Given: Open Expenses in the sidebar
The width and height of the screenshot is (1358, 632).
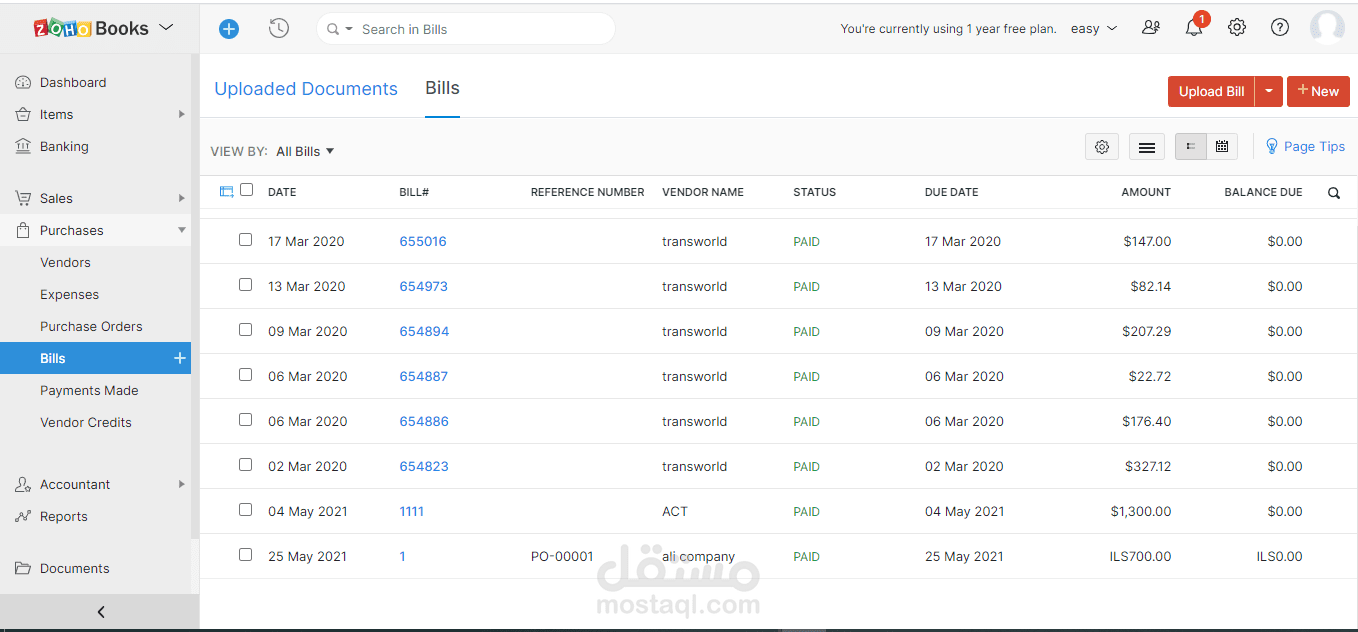Looking at the screenshot, I should tap(69, 294).
